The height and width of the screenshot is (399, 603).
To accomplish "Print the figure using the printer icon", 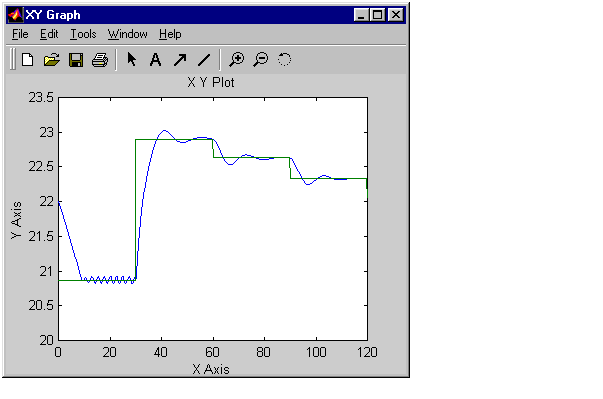I will pos(100,60).
